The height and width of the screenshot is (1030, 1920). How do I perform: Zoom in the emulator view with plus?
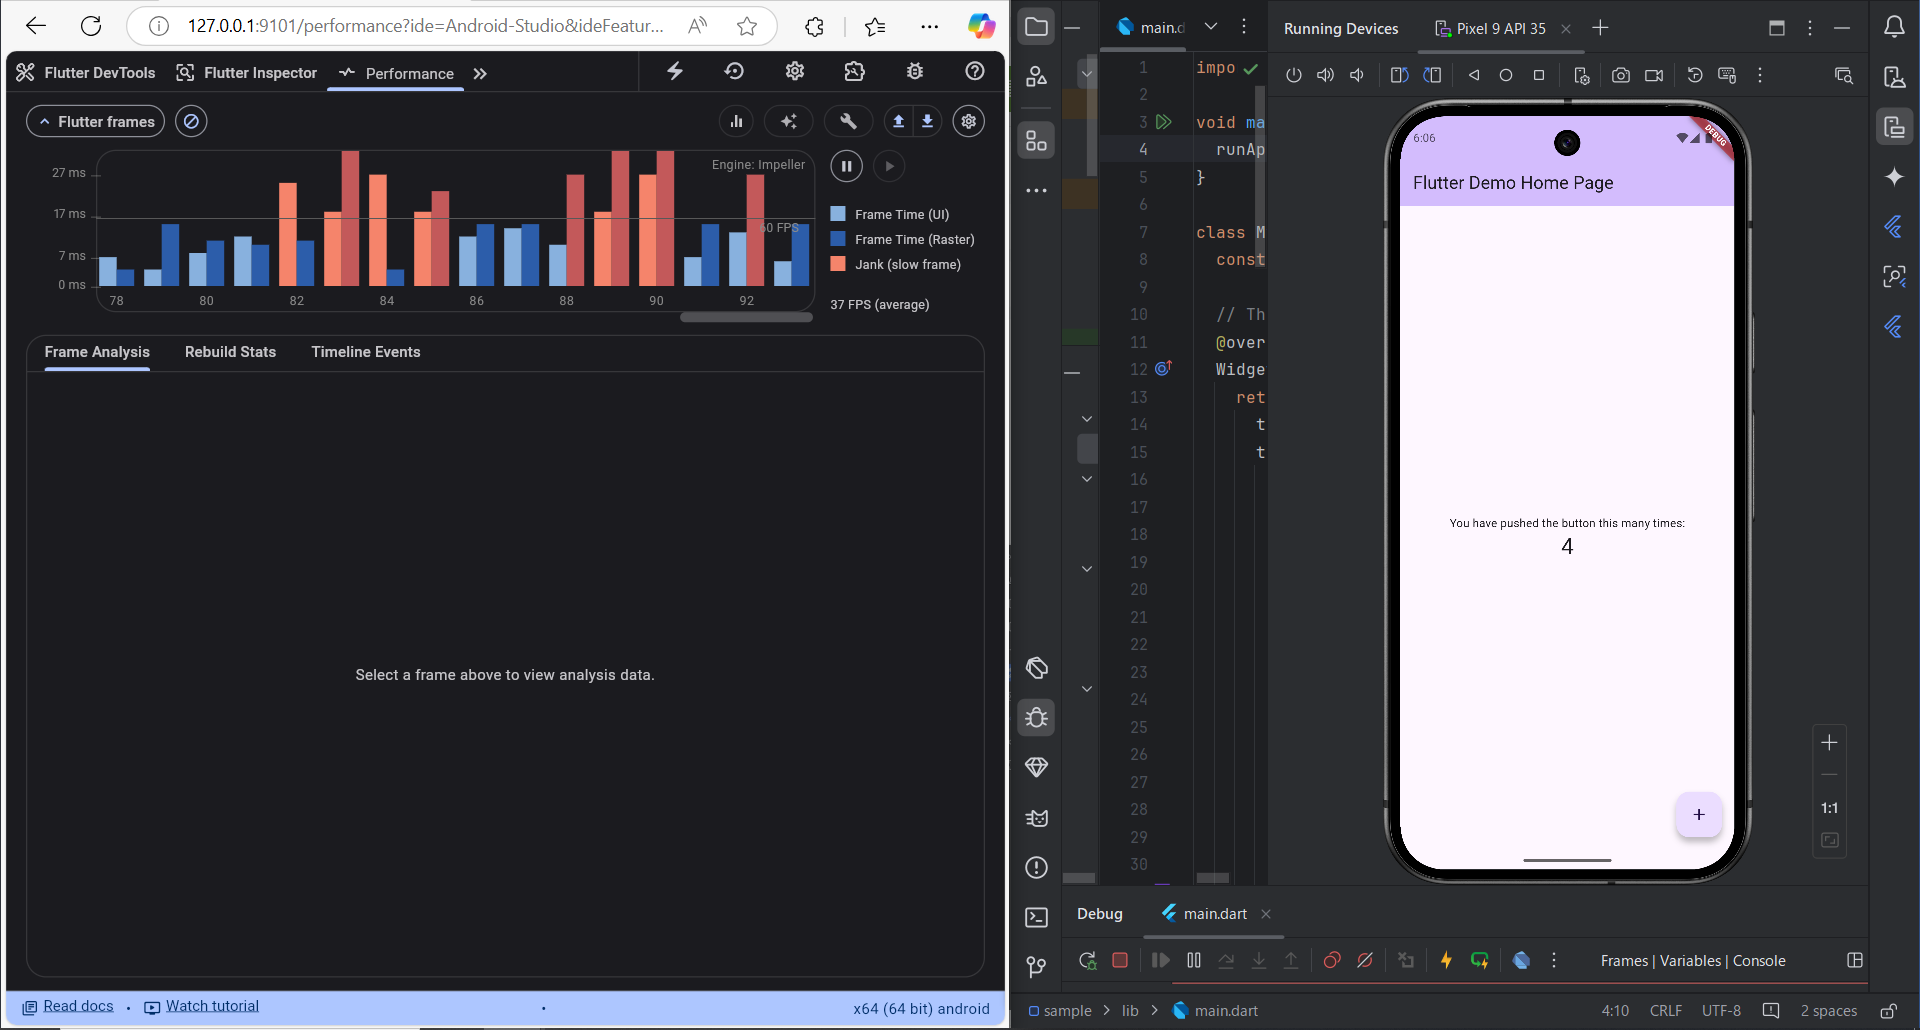1829,742
